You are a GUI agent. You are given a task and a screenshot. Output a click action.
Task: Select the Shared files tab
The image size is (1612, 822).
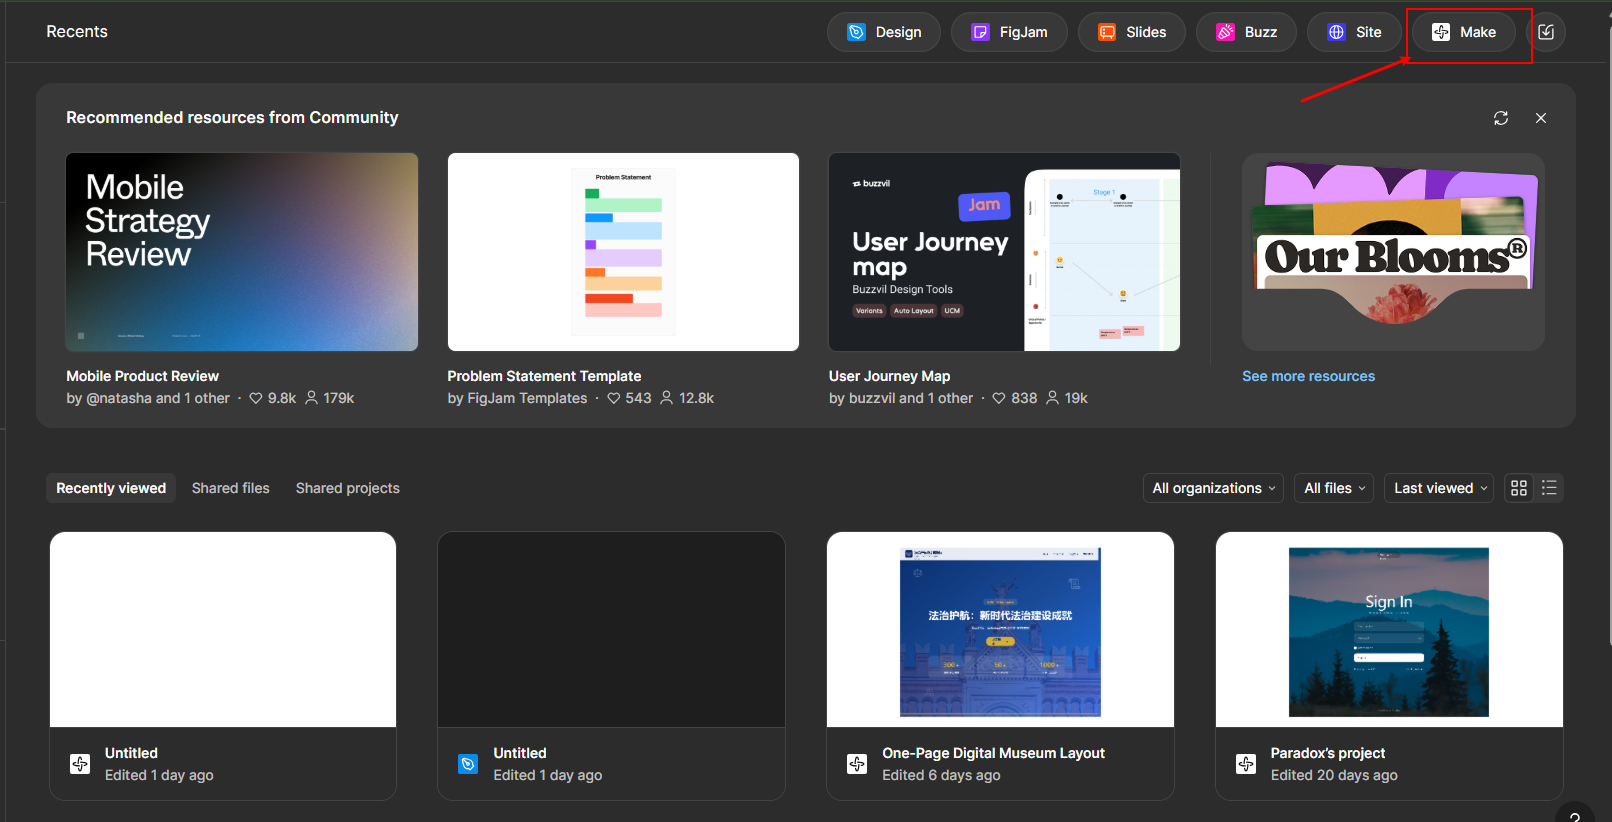click(x=231, y=488)
